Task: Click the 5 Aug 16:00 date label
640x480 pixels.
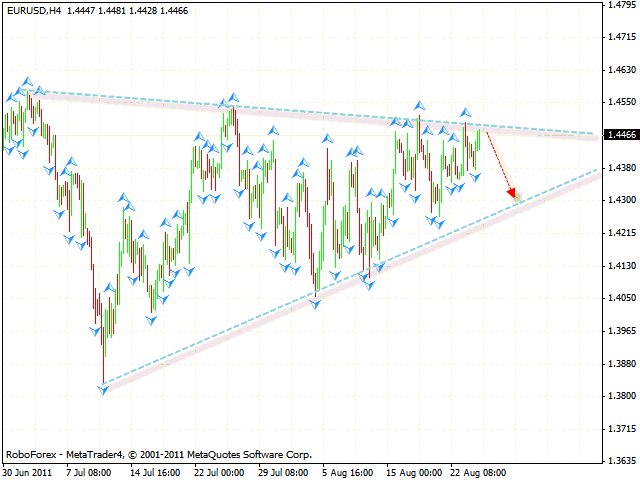Action: click(x=347, y=473)
